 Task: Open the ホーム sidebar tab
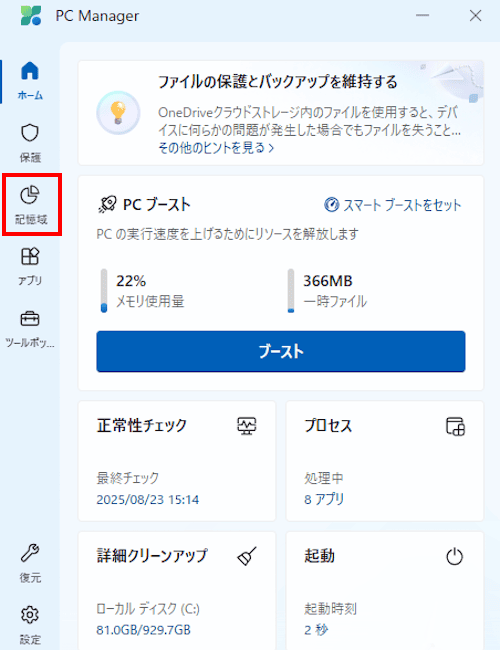coord(30,81)
